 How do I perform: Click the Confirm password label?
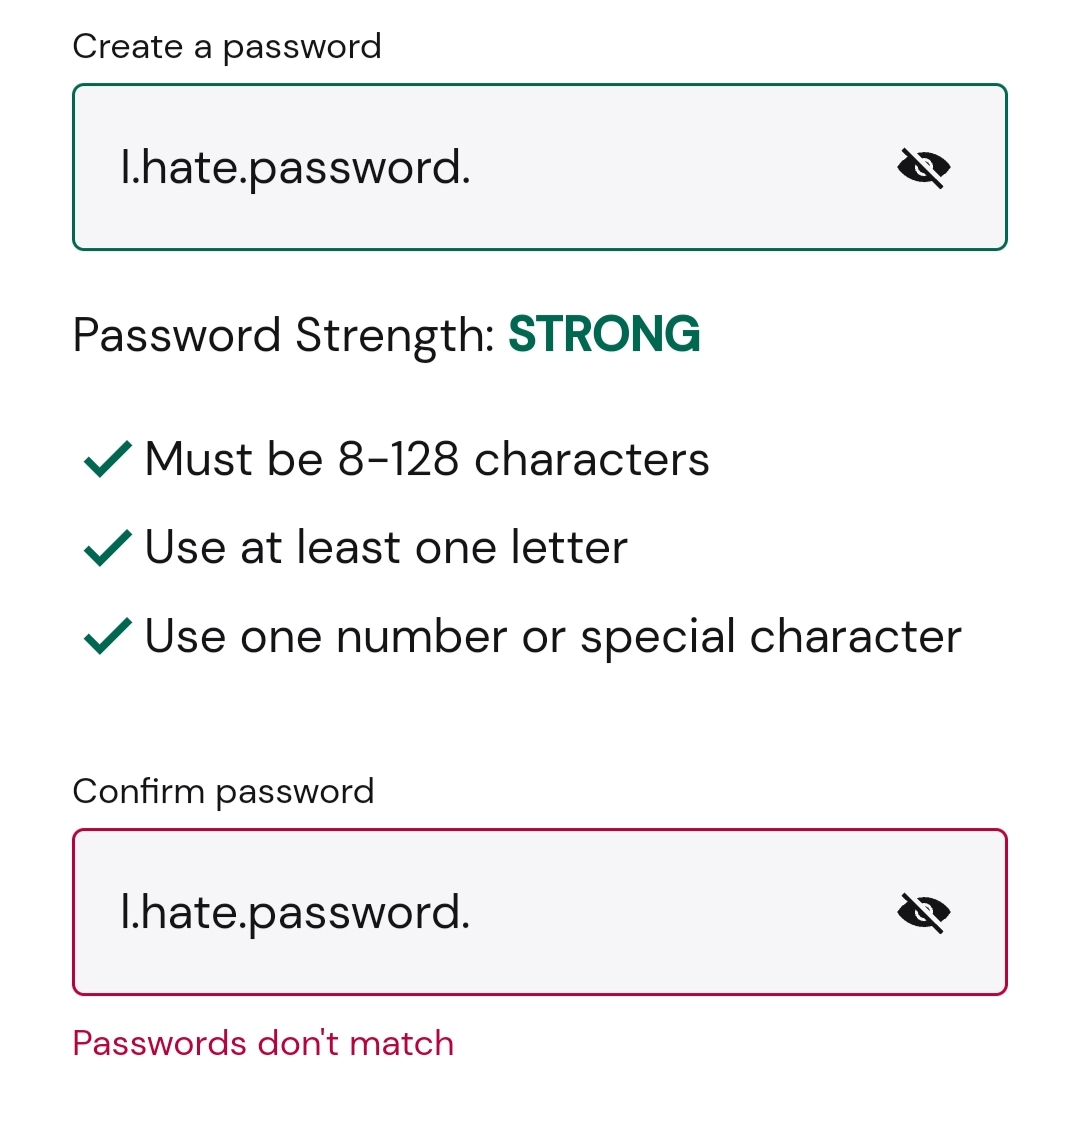[223, 792]
